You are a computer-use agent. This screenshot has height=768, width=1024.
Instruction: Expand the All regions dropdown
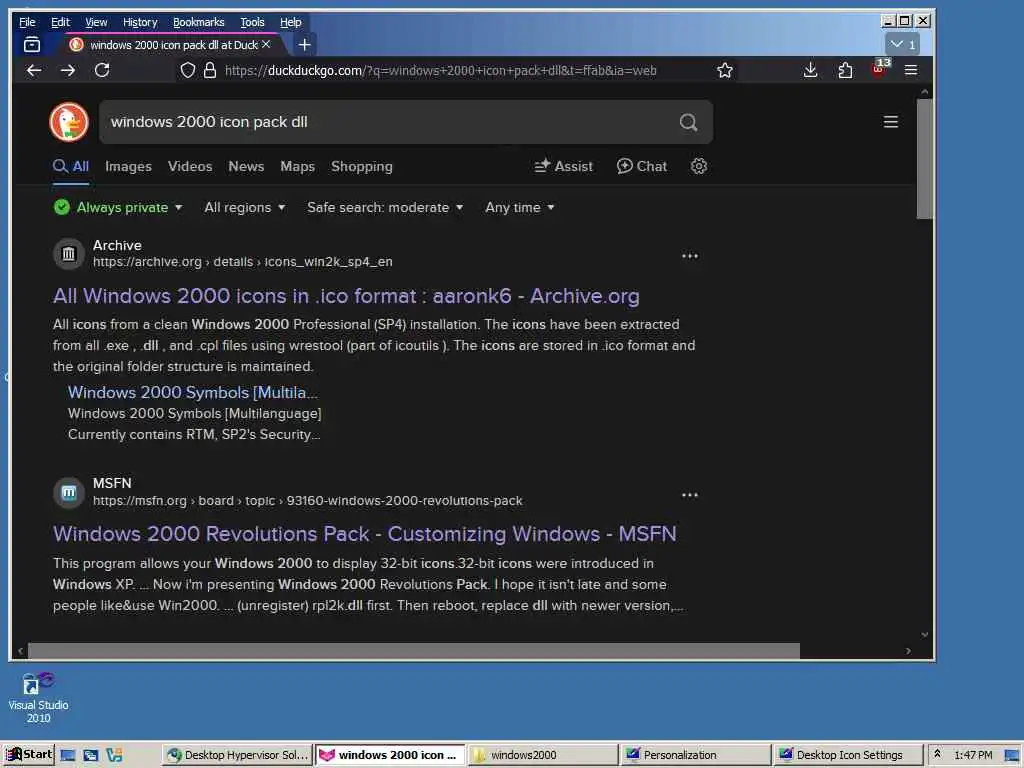pos(245,208)
